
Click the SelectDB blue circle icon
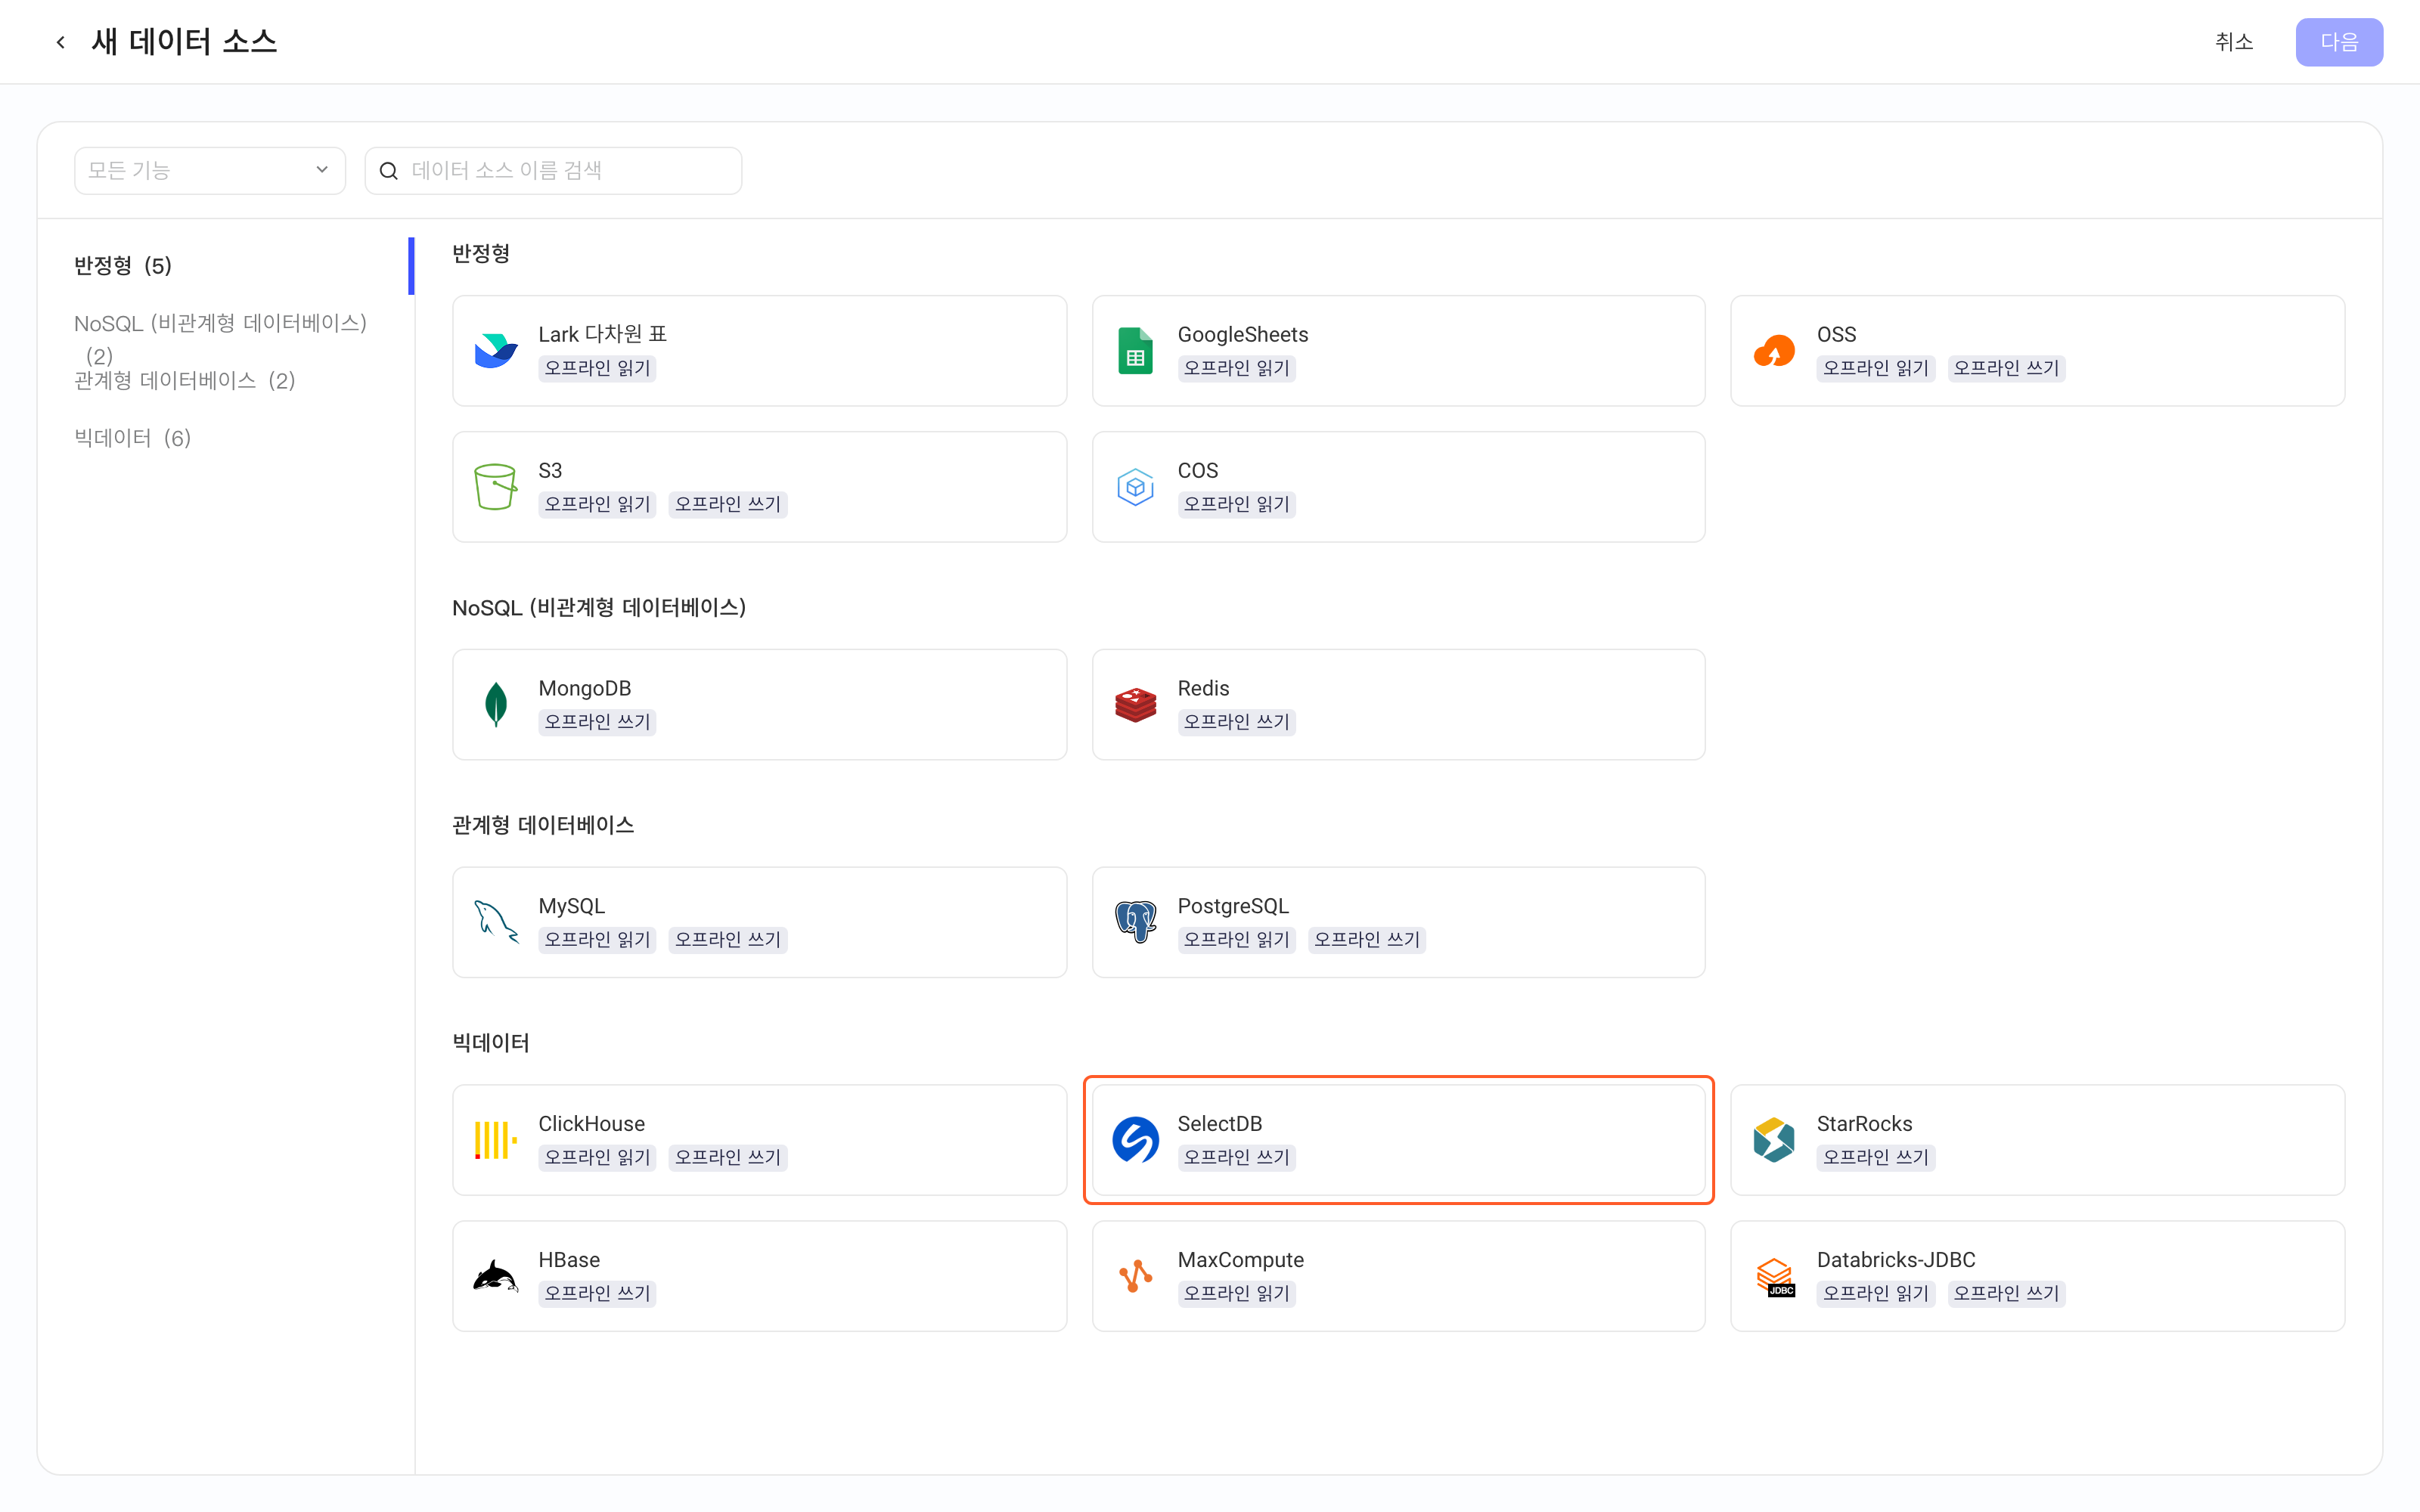tap(1135, 1140)
